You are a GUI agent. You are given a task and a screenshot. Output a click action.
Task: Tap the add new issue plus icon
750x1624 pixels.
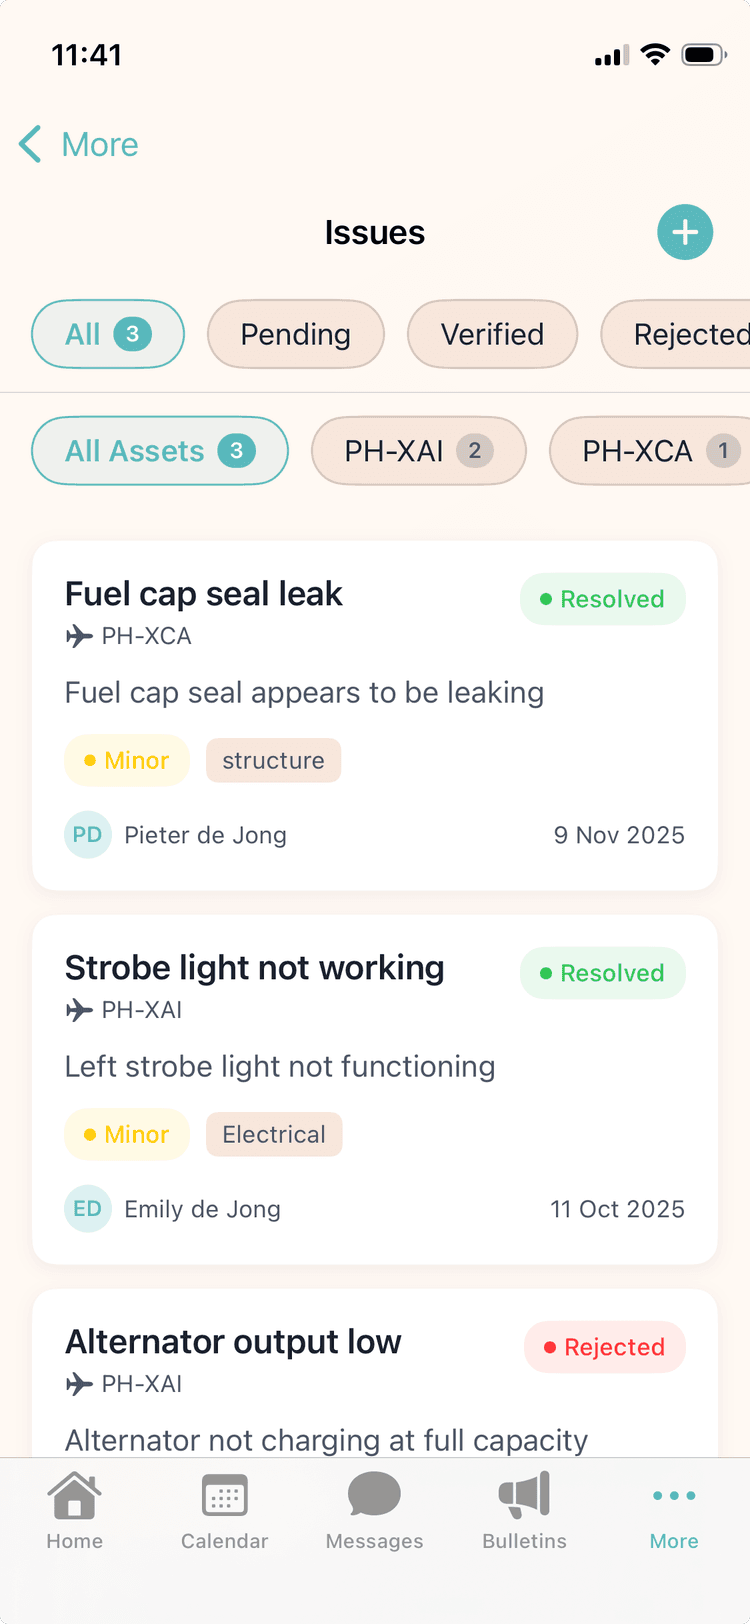click(x=685, y=232)
